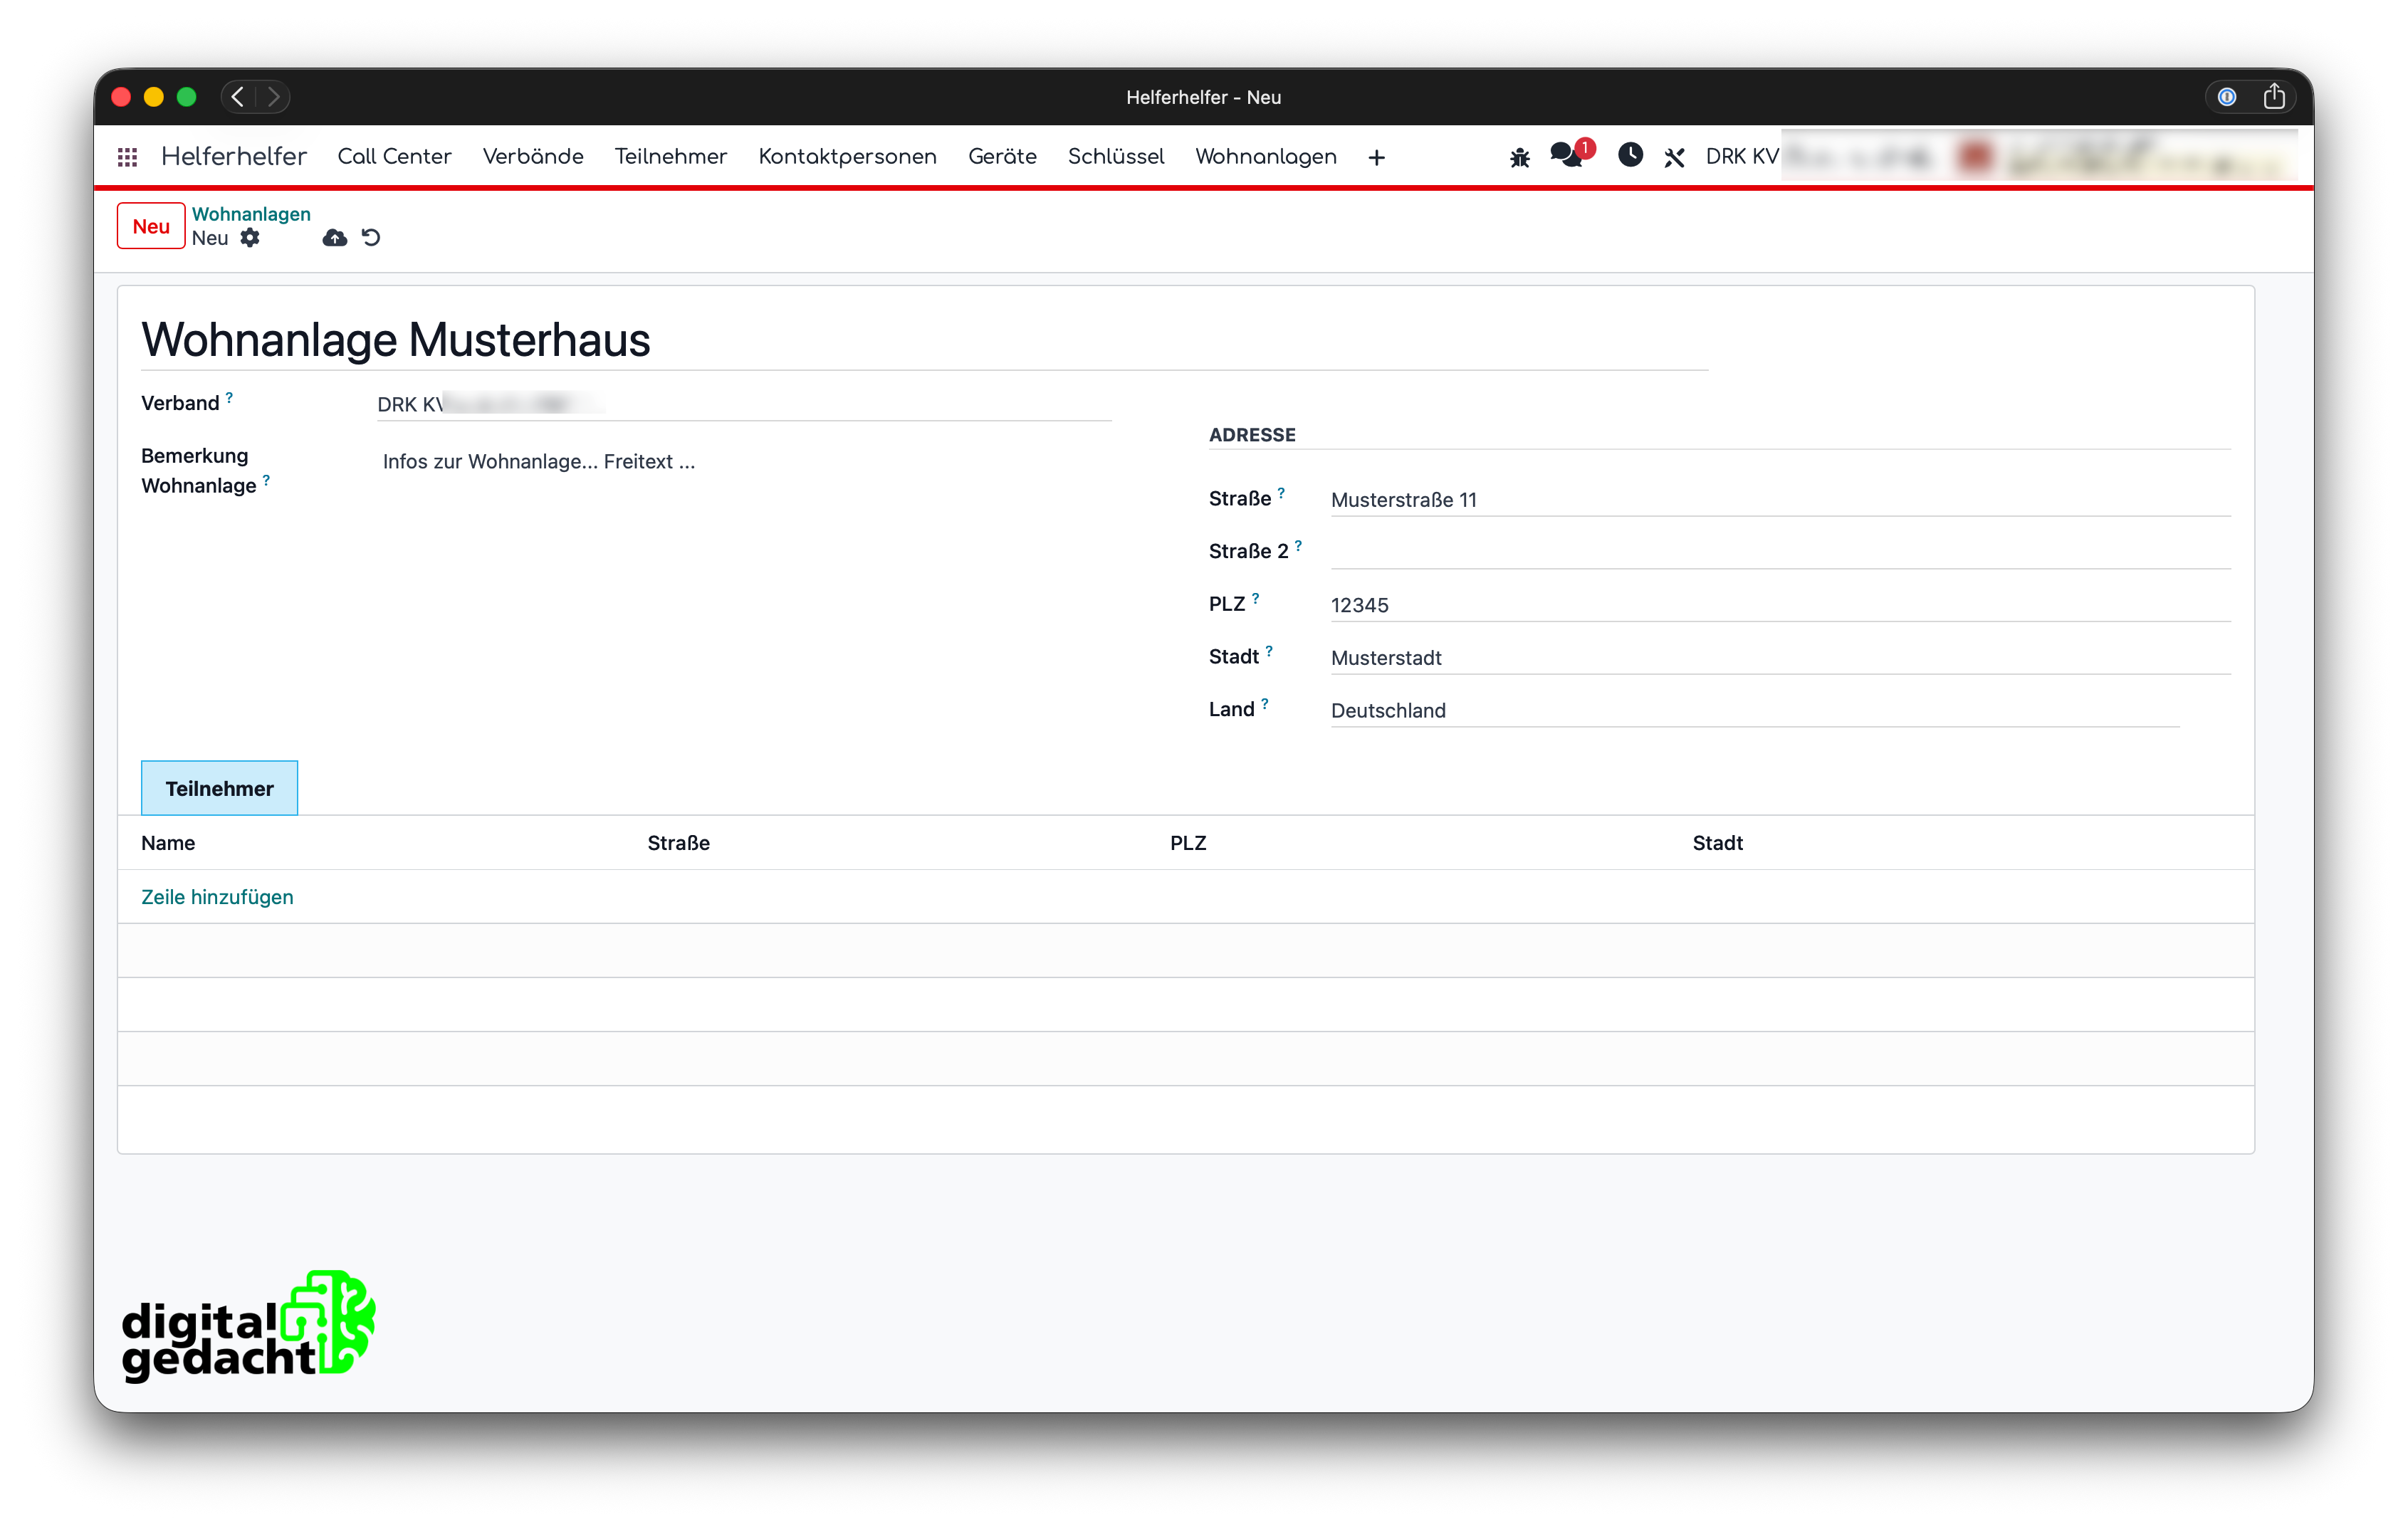Click the add menu plus icon
Viewport: 2408px width, 1532px height.
click(1376, 158)
